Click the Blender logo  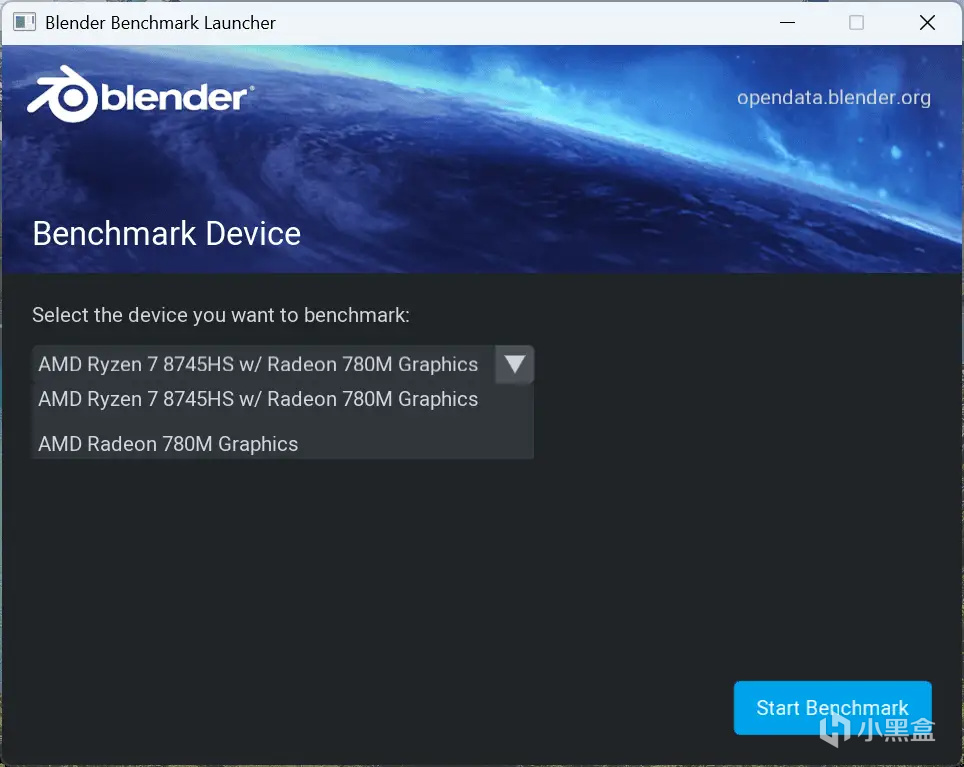(140, 94)
